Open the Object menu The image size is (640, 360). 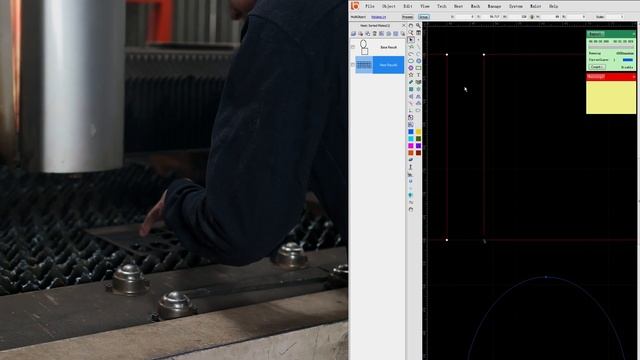tap(389, 6)
